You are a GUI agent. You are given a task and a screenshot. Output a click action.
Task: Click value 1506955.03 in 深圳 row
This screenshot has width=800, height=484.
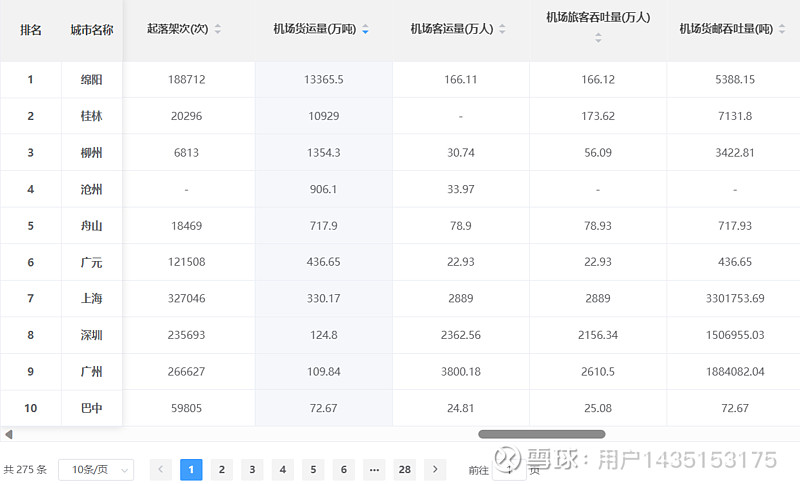coord(735,335)
